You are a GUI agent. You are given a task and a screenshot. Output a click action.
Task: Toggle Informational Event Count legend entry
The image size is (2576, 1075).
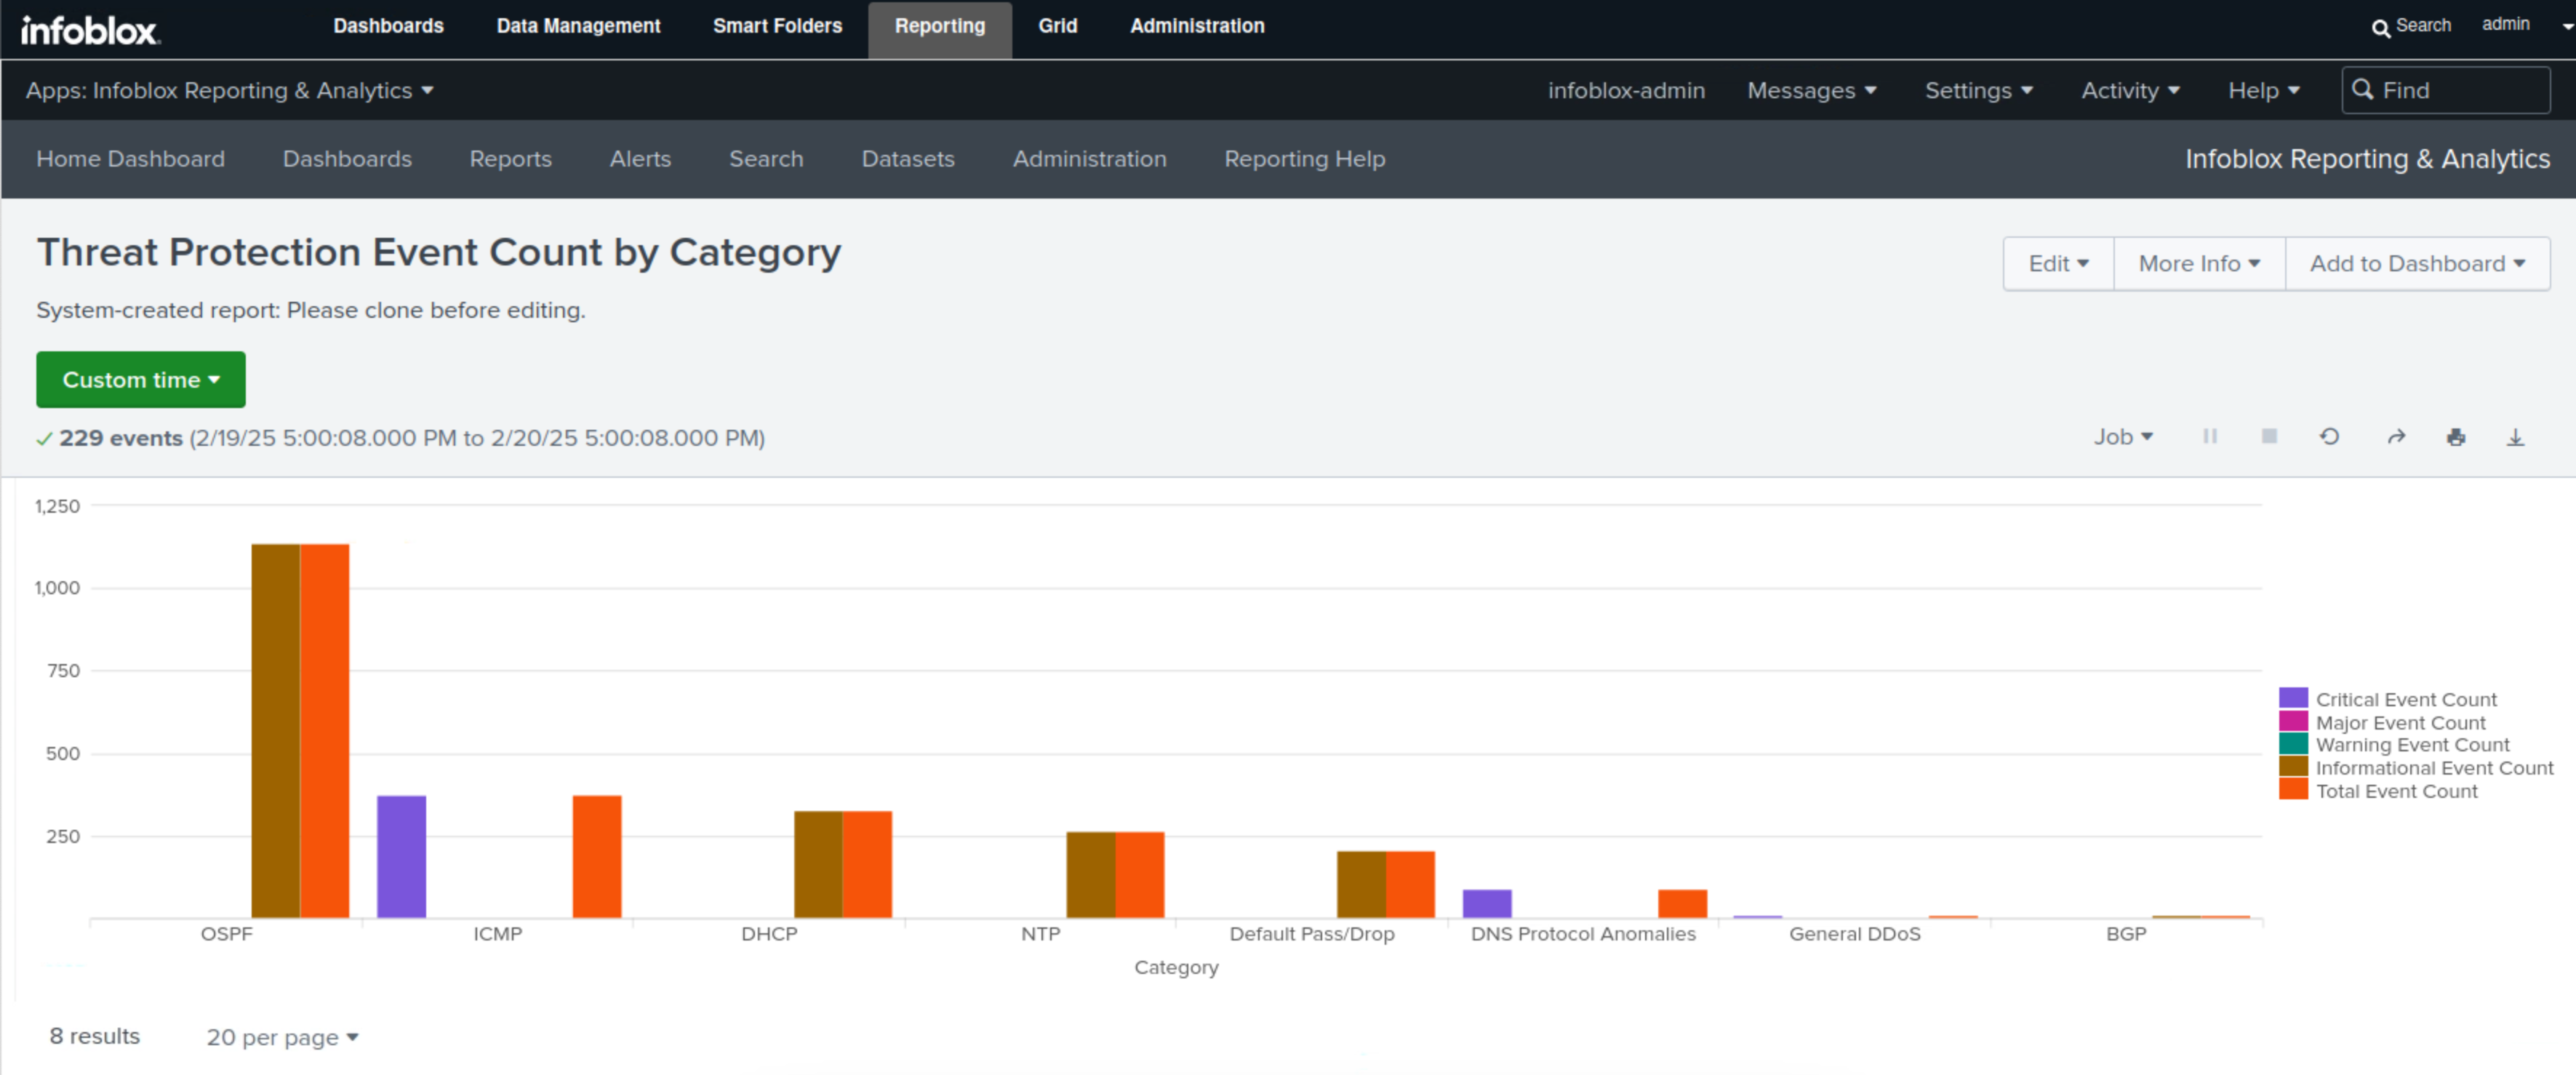[x=2433, y=768]
